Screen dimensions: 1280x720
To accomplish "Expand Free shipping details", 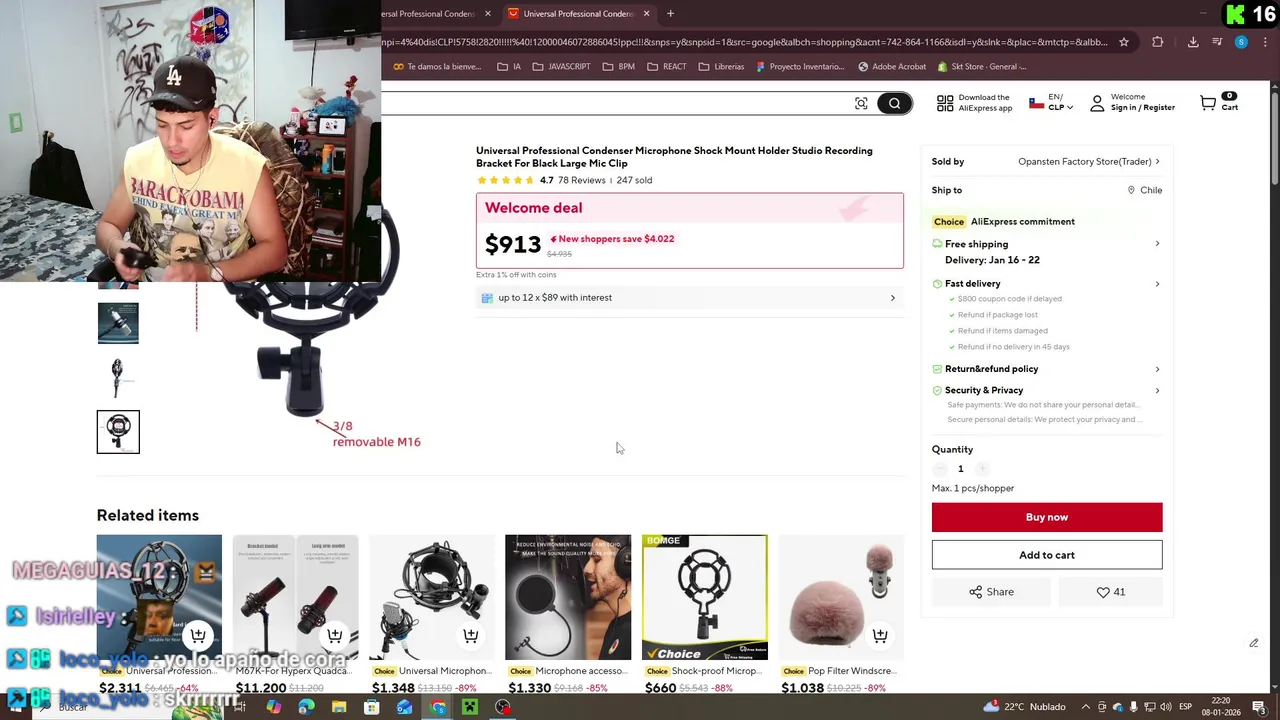I will tap(1047, 244).
